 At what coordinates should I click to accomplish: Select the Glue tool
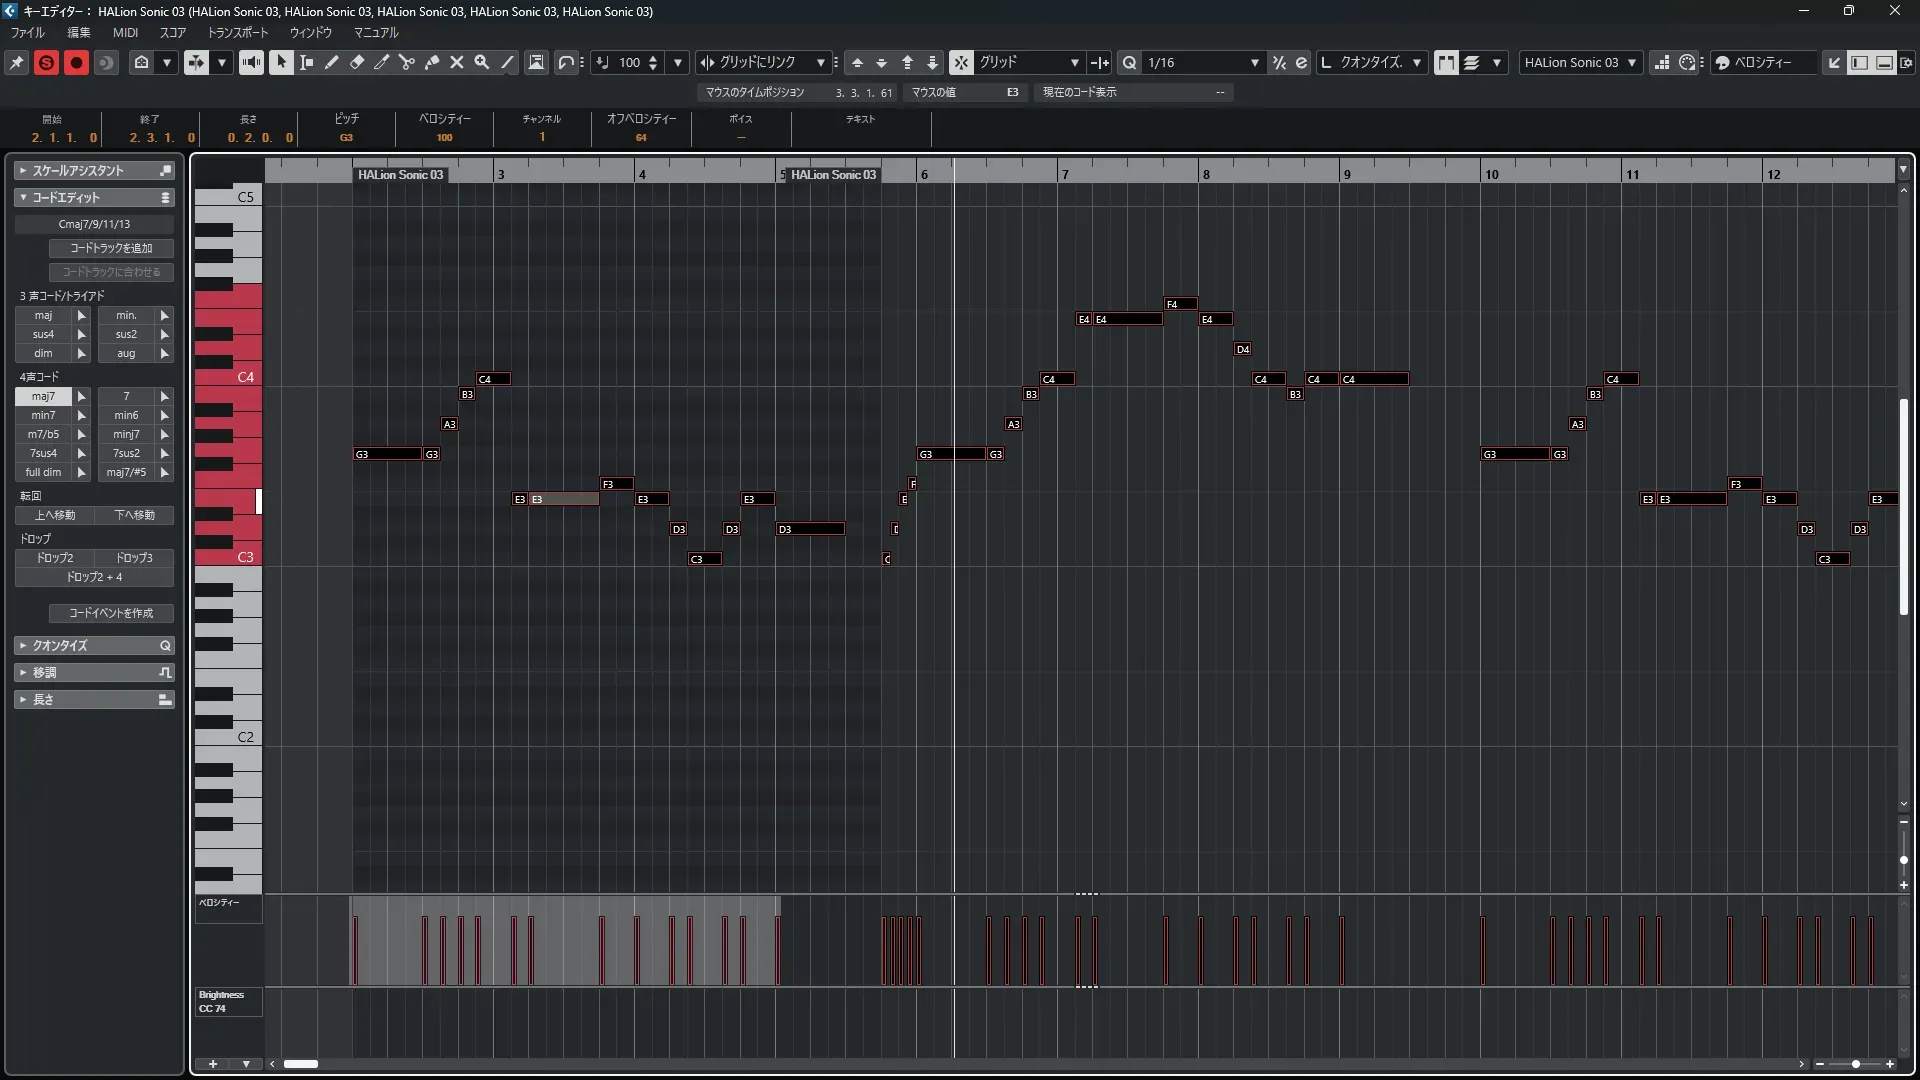coord(432,62)
